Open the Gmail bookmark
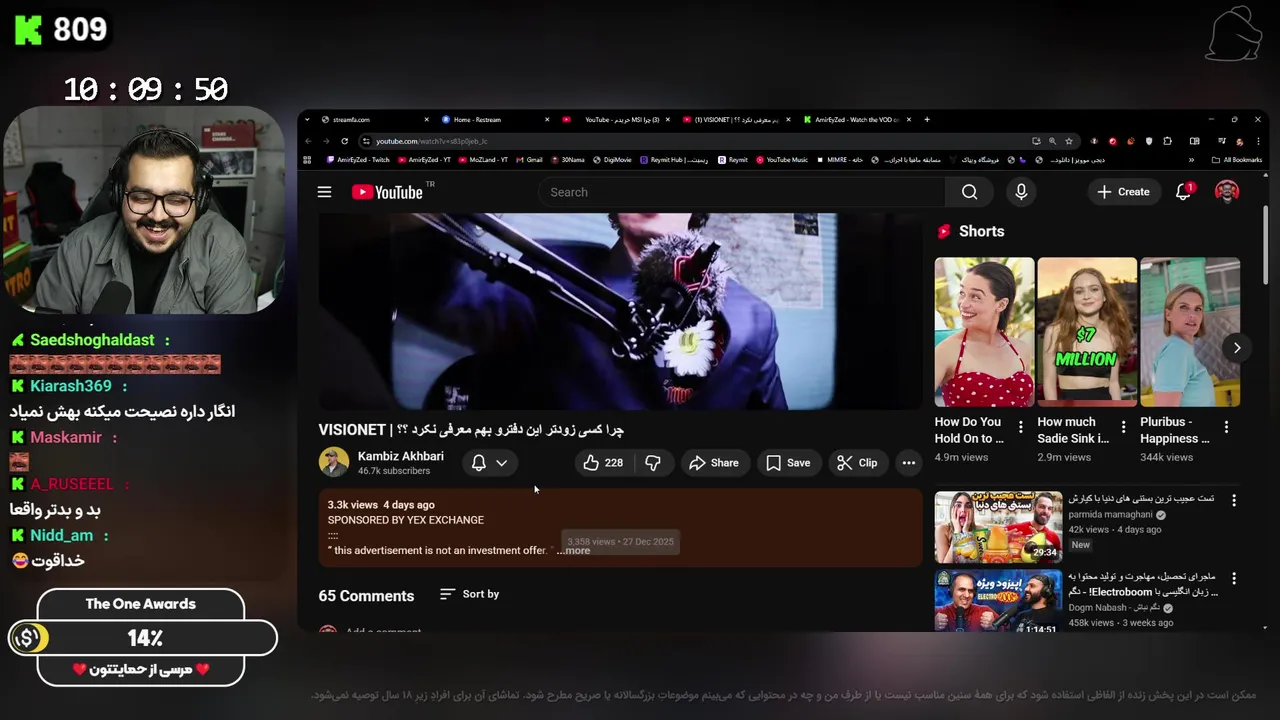Image resolution: width=1280 pixels, height=720 pixels. point(527,160)
